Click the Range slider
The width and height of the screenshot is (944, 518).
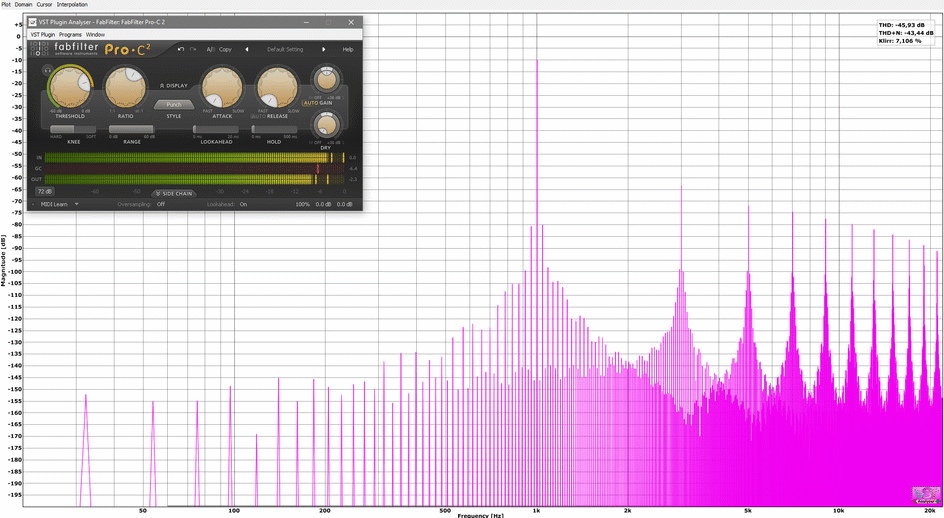(131, 129)
